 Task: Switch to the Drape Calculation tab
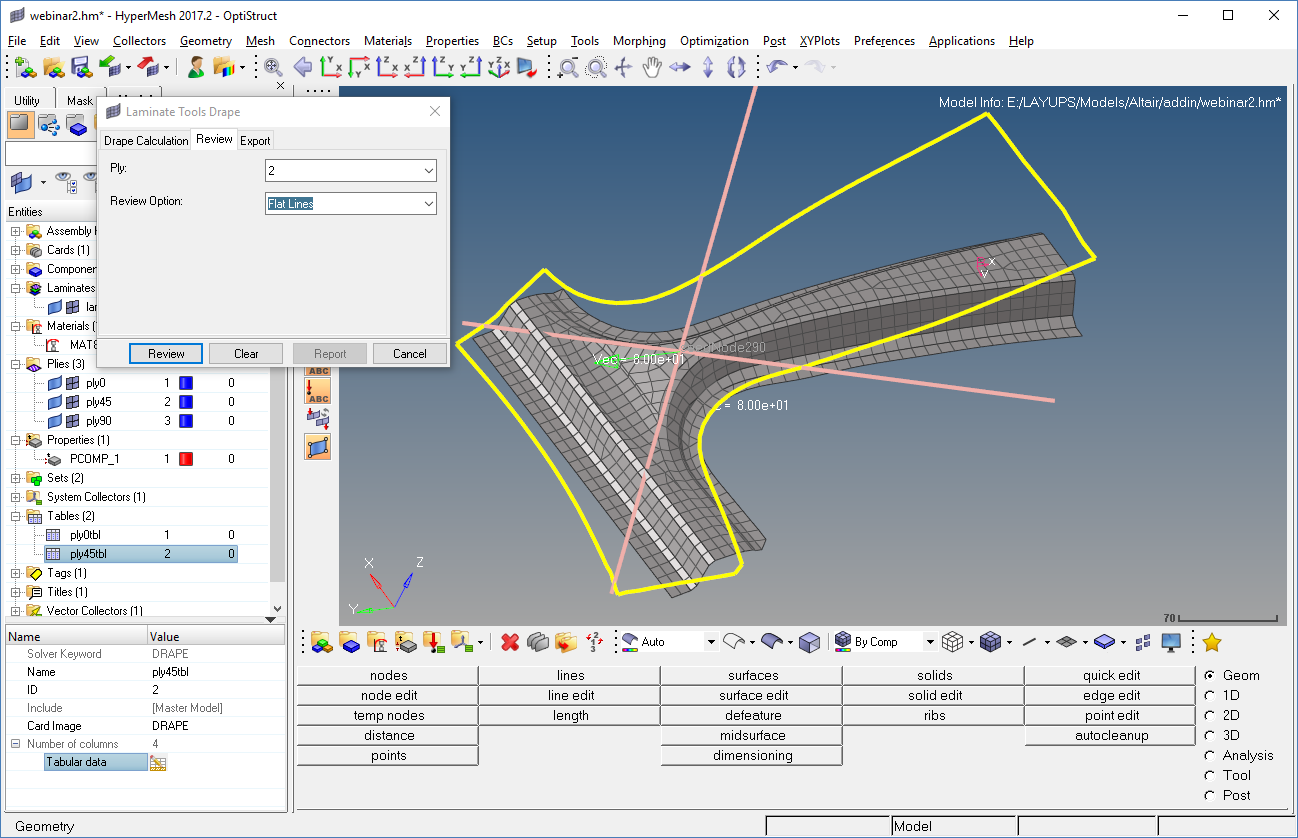click(x=146, y=141)
